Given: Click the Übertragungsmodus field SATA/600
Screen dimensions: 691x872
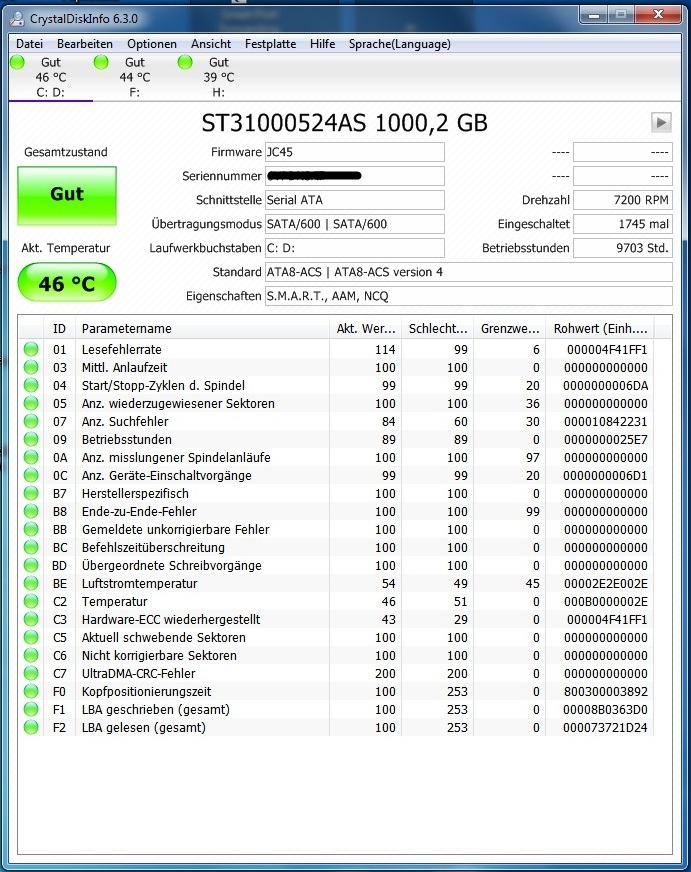Looking at the screenshot, I should [355, 224].
